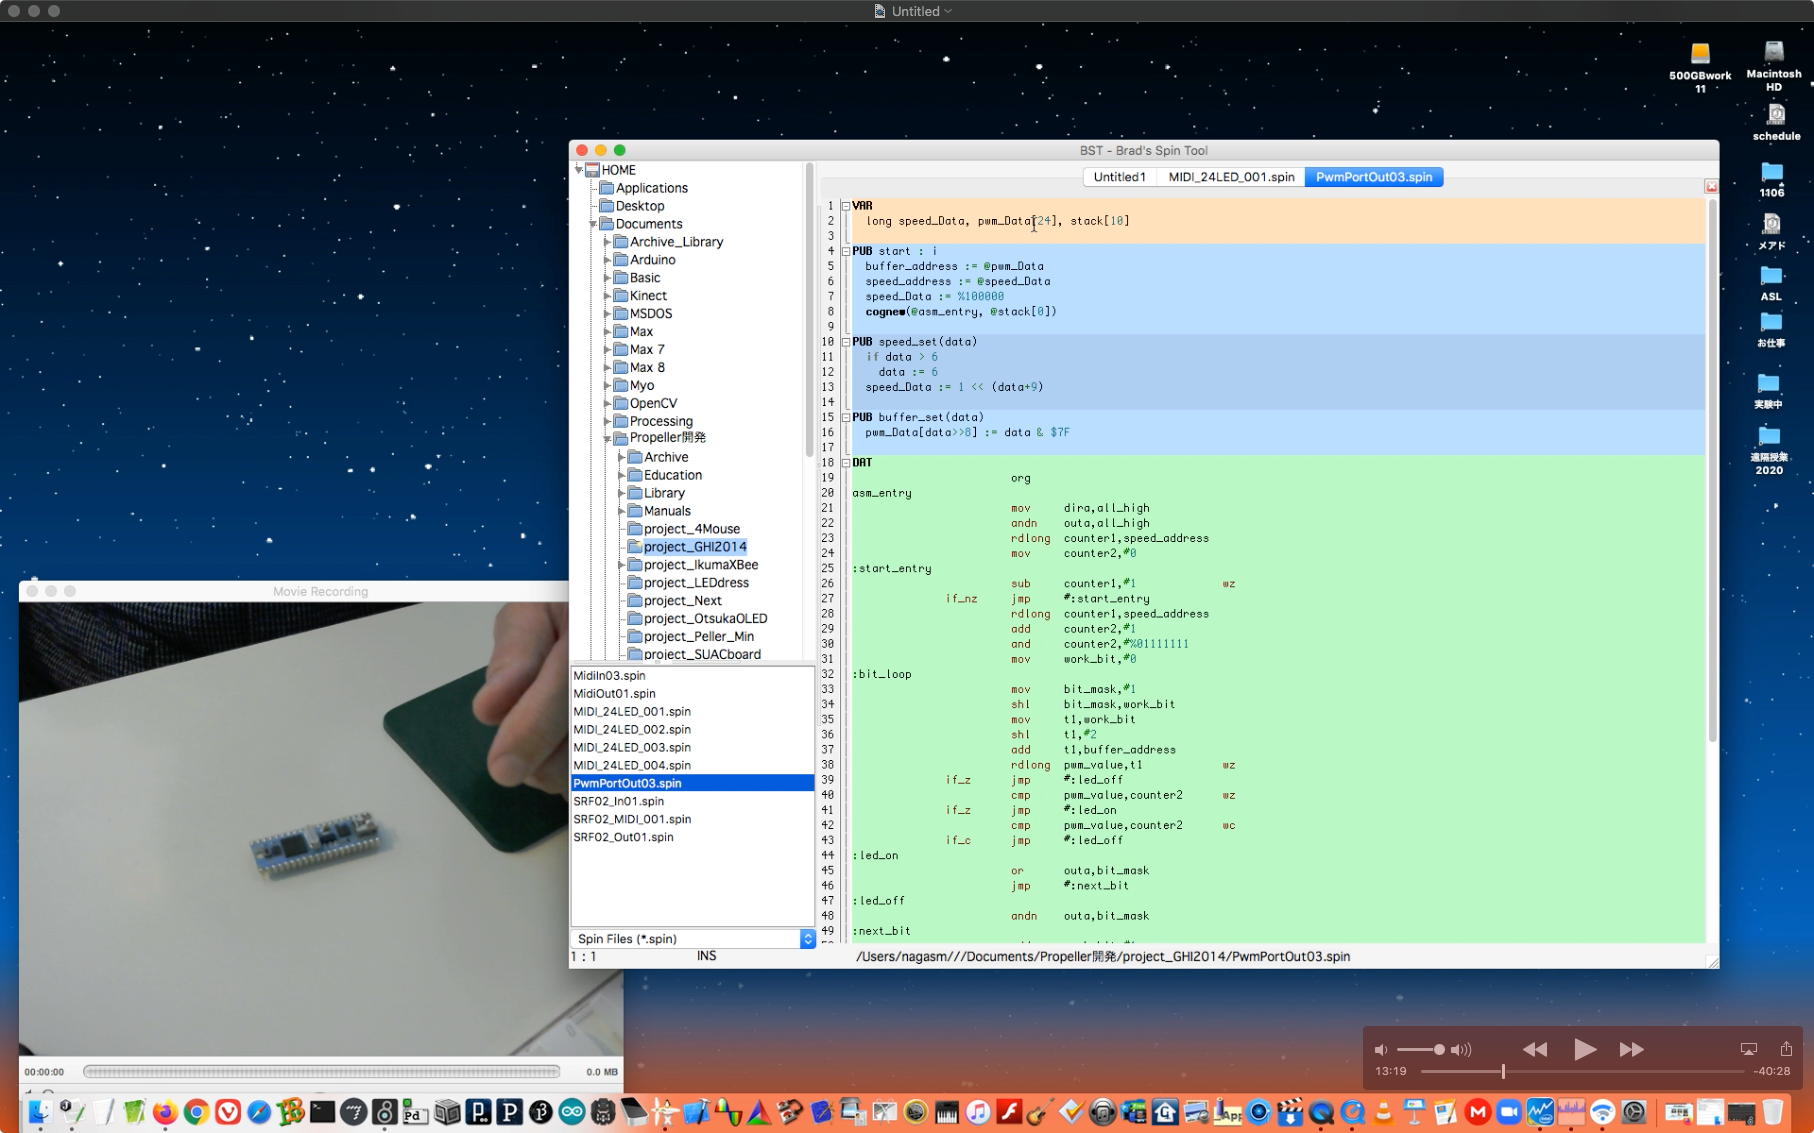Open SRF02_MIDI_001.spin from the file list
Screen dimensions: 1814x1133
632,819
